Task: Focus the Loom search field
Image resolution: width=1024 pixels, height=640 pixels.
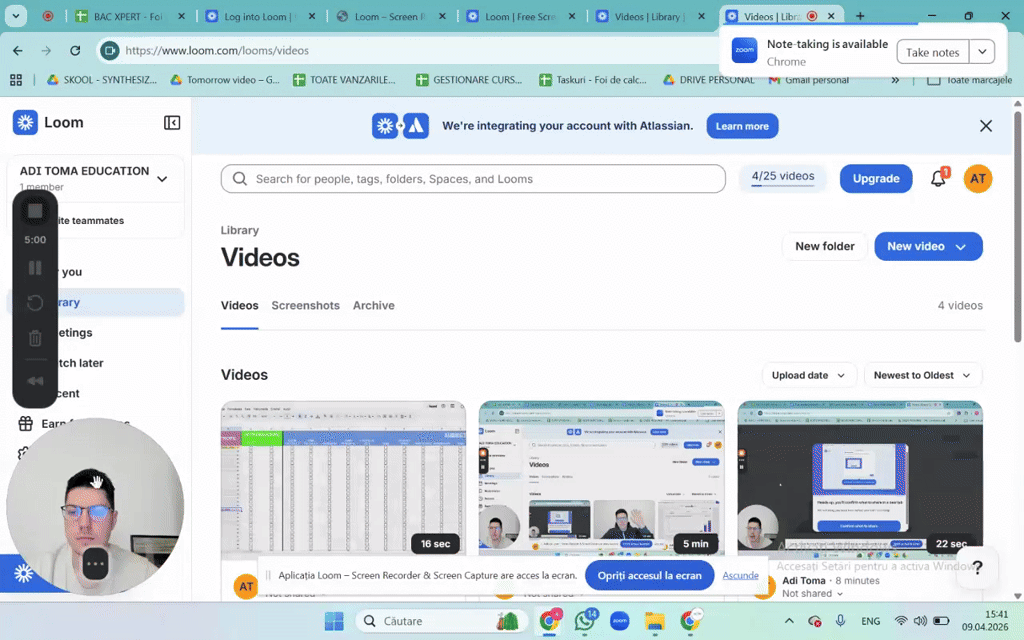Action: tap(473, 178)
